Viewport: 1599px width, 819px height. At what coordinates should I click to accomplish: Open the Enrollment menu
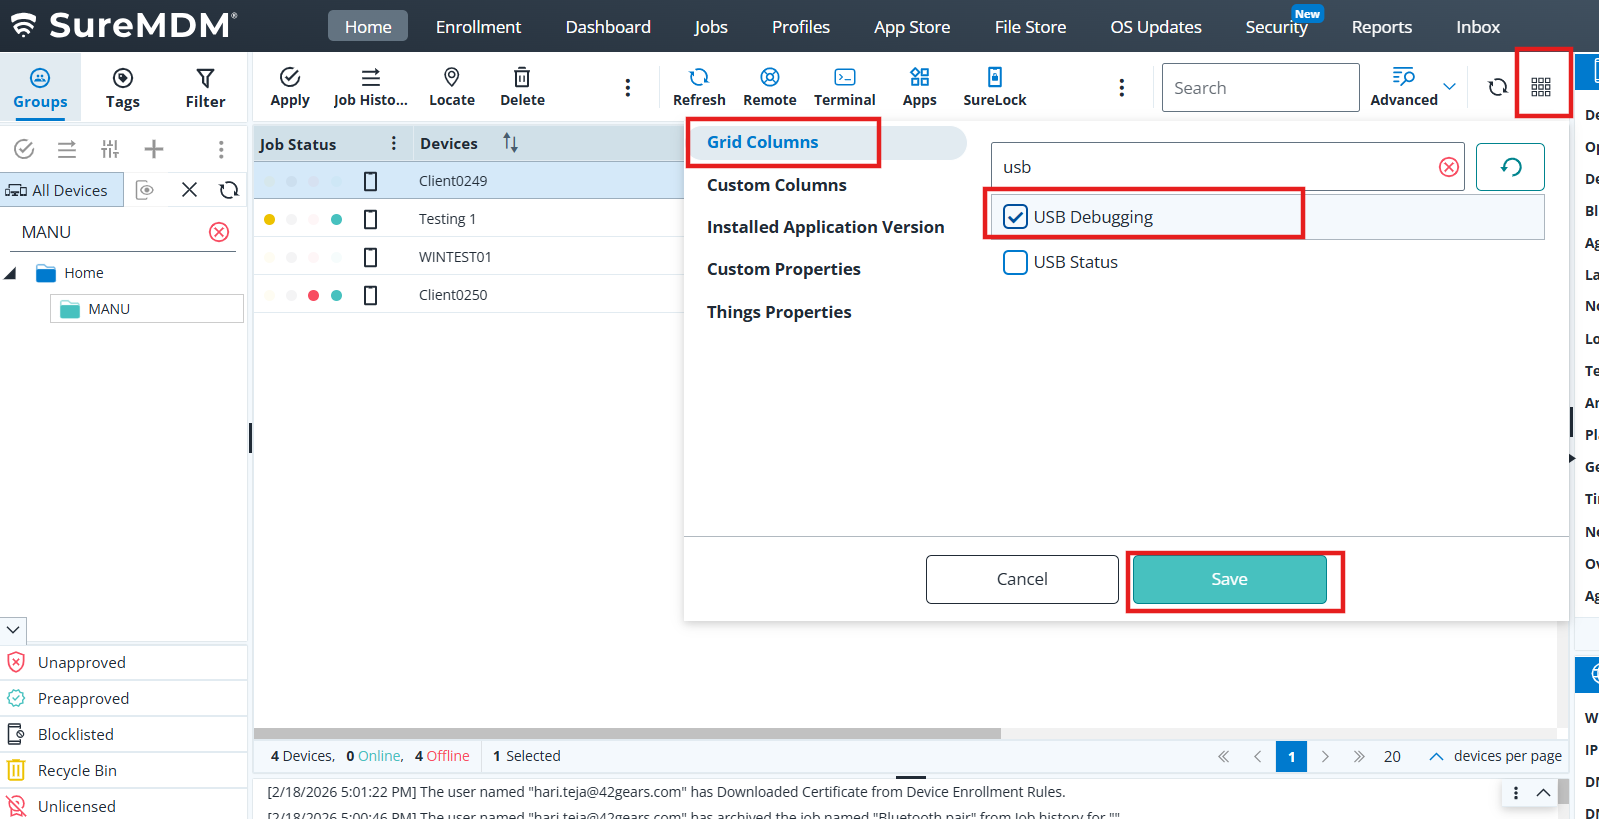(x=478, y=27)
